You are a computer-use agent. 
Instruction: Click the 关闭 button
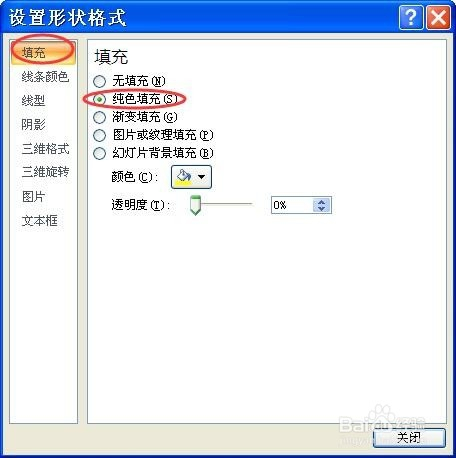coord(409,438)
